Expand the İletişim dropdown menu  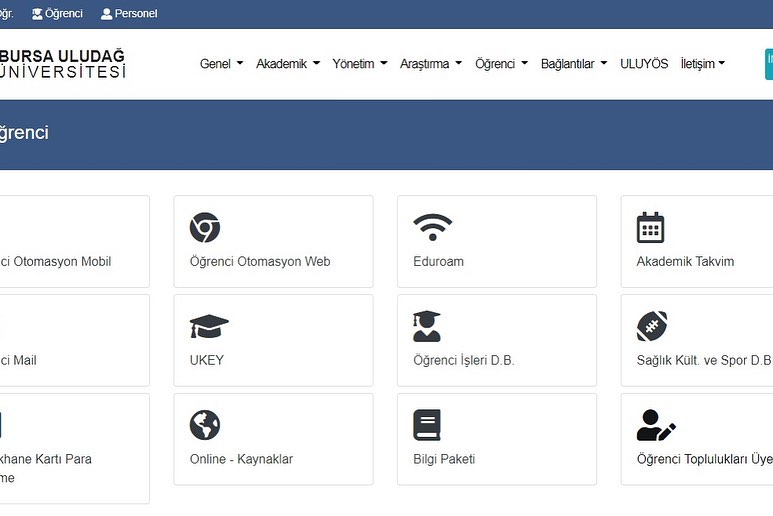703,64
